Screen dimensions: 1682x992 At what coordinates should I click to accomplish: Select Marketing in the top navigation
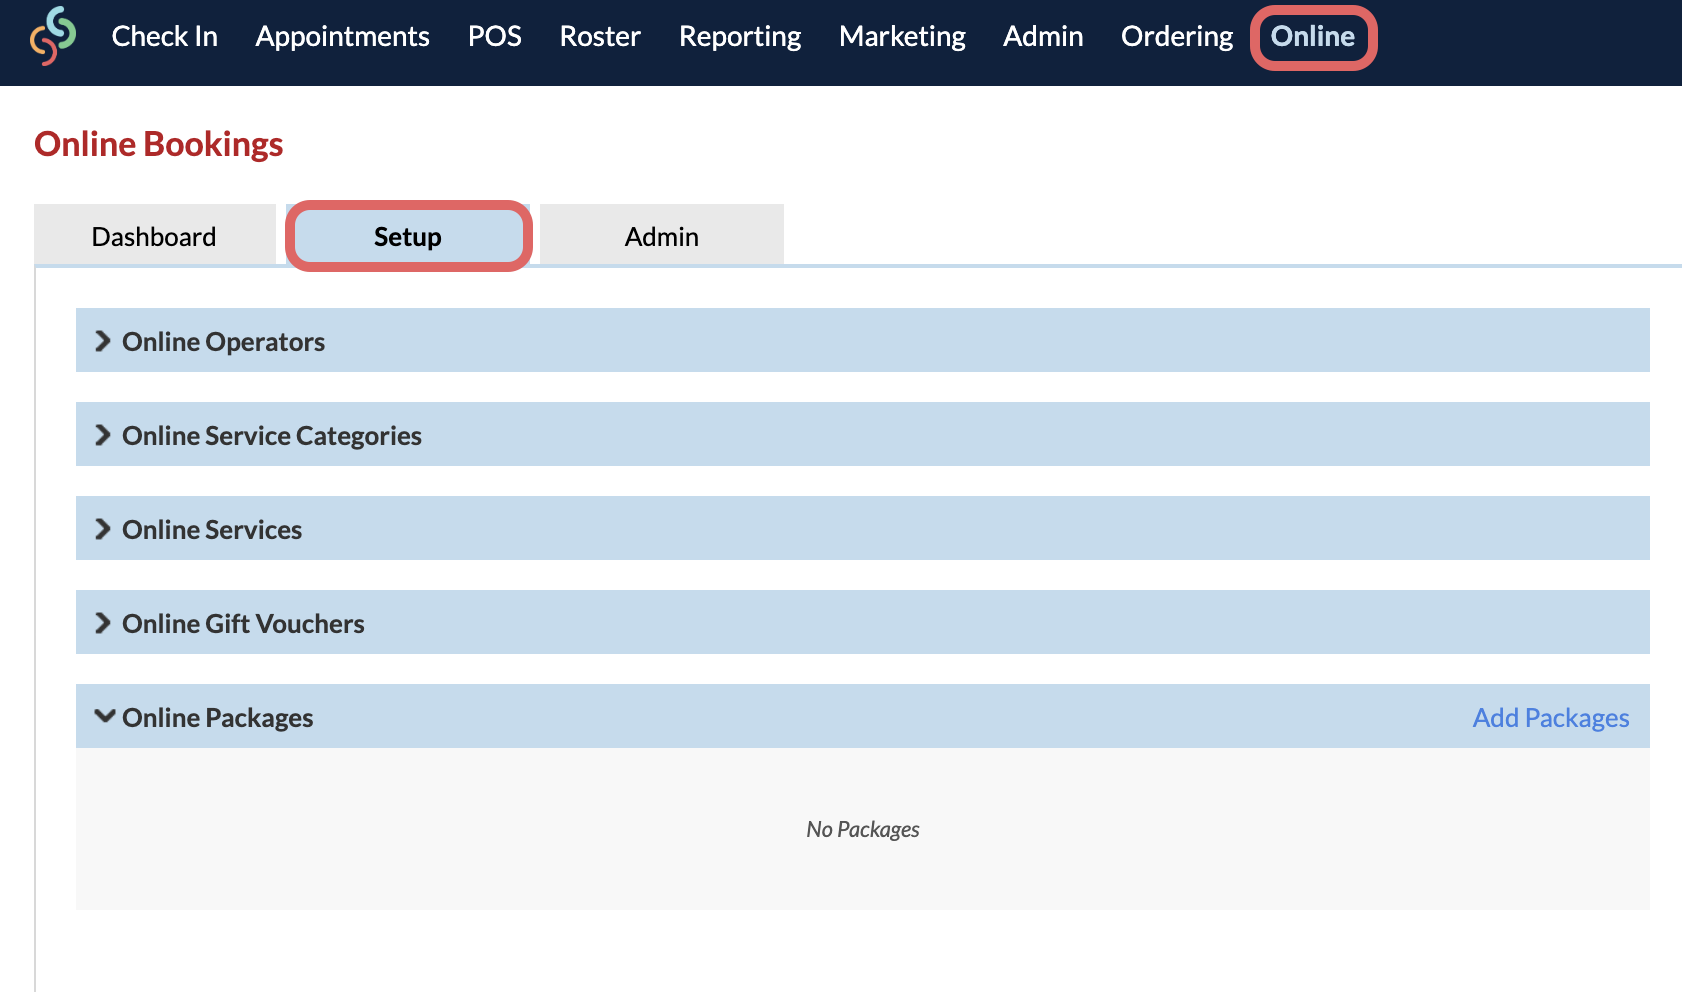(x=902, y=37)
